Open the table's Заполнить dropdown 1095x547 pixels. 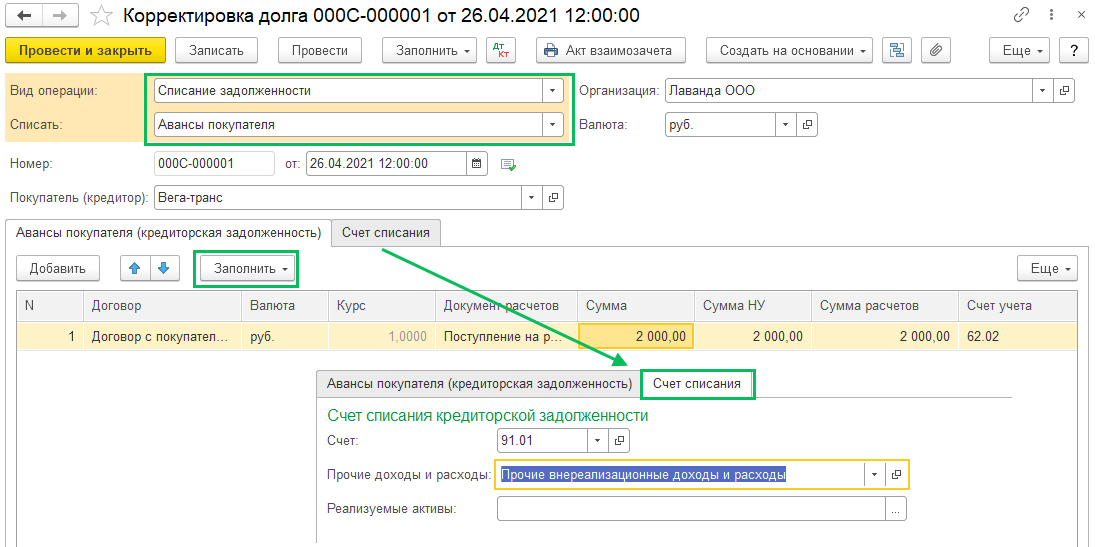pos(246,269)
